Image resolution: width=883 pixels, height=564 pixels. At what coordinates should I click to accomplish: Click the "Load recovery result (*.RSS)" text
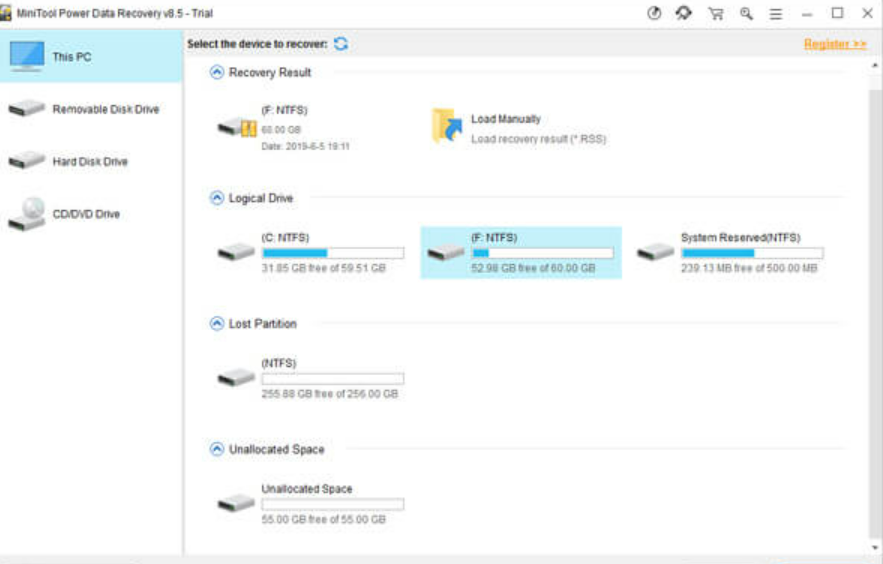click(x=538, y=138)
